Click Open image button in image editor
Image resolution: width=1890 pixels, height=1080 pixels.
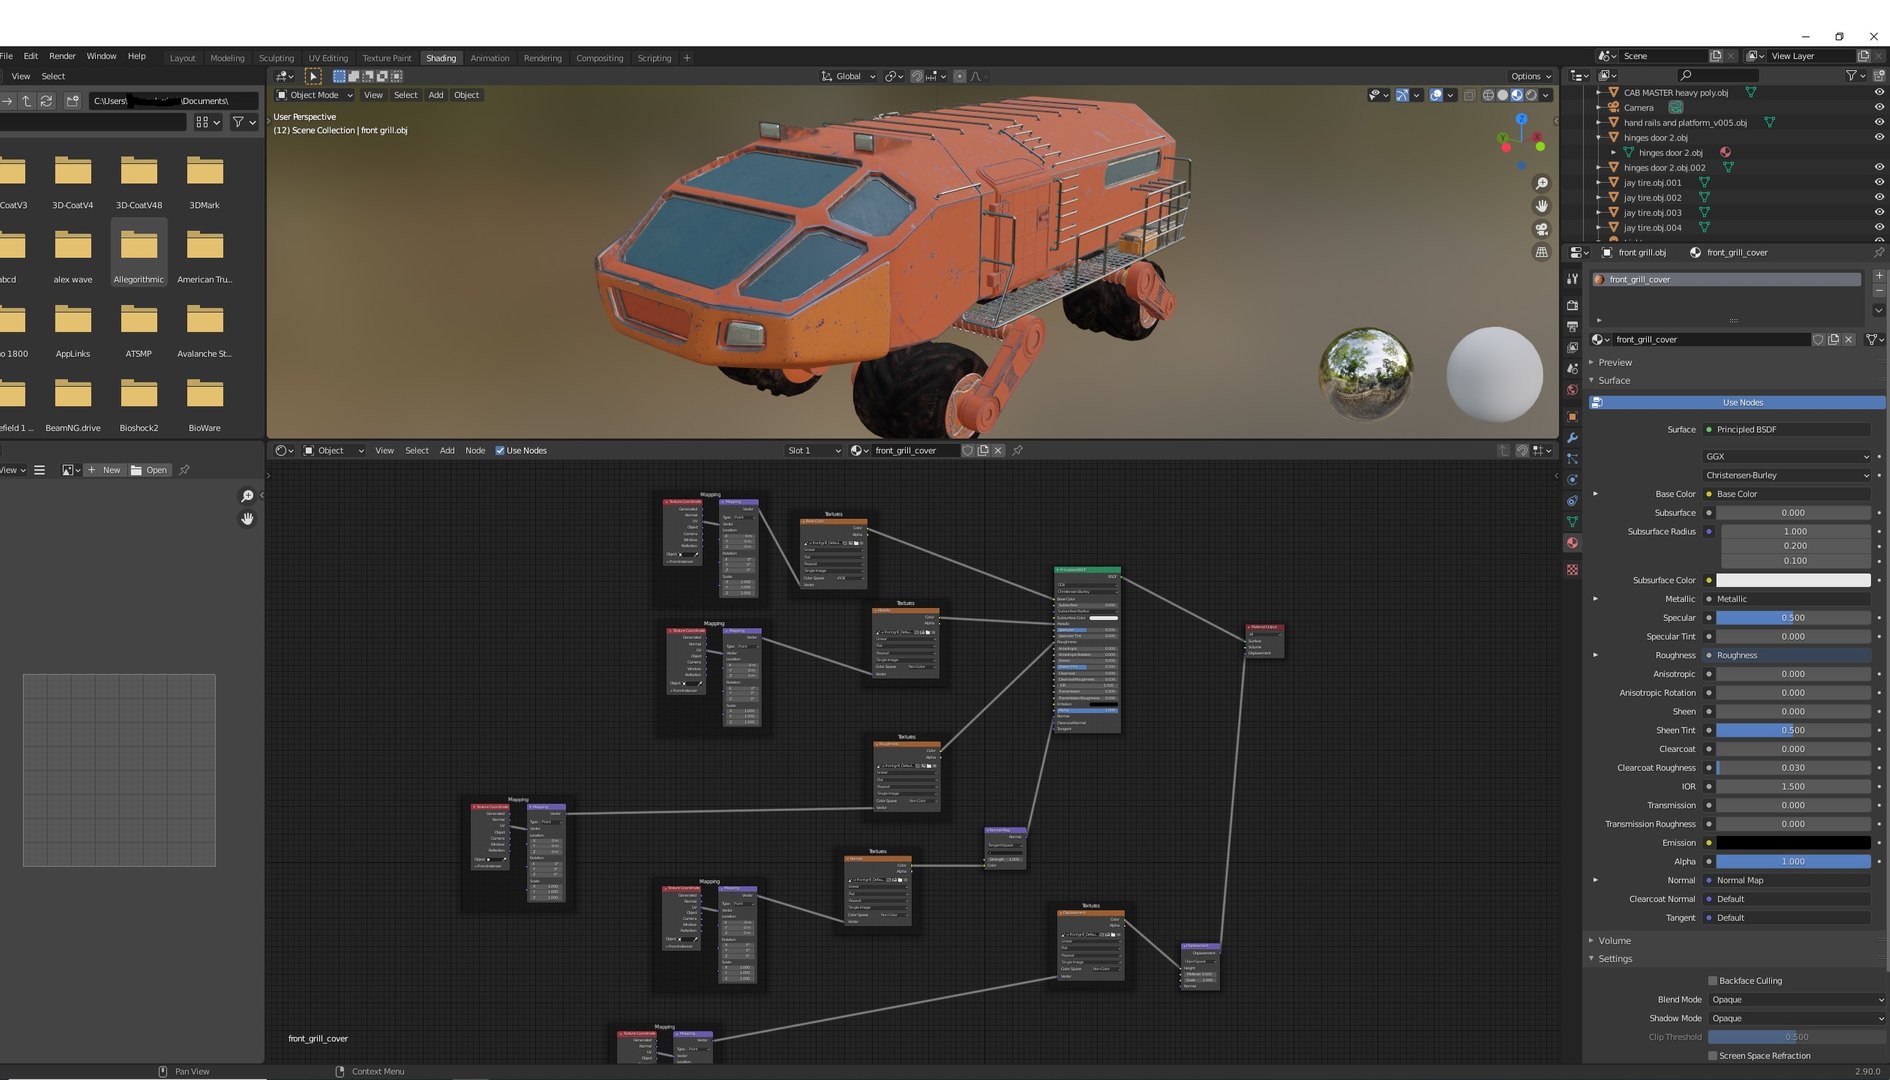coord(149,470)
